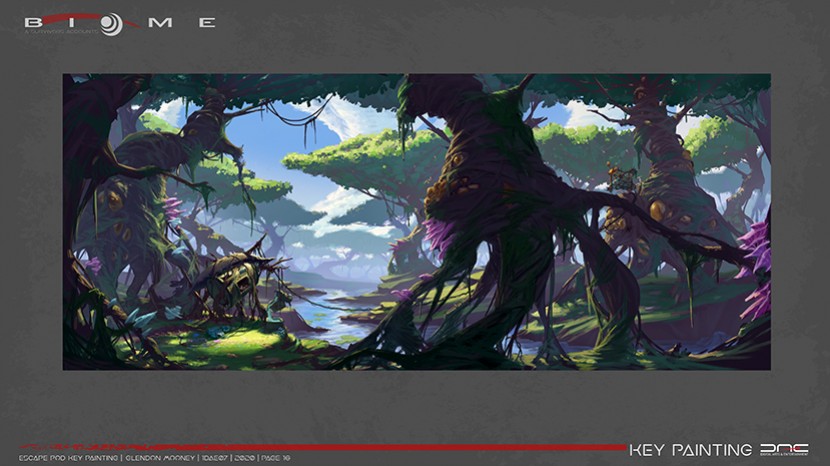Screen dimensions: 830x466
Task: Click the KEY PAINTING title text
Action: tap(690, 450)
